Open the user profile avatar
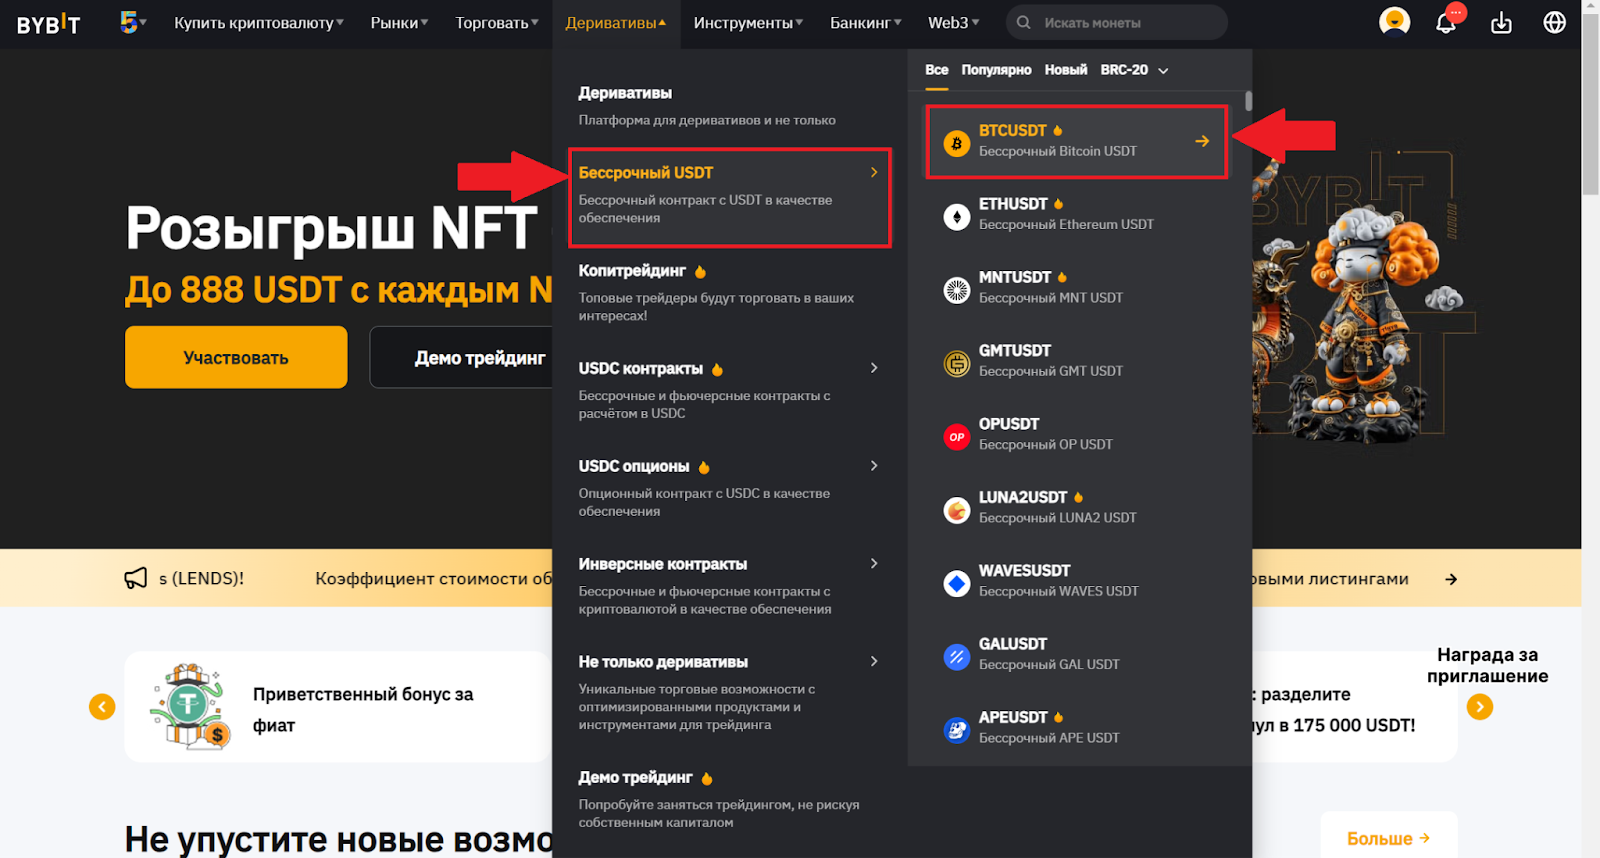Image resolution: width=1600 pixels, height=858 pixels. pos(1394,22)
